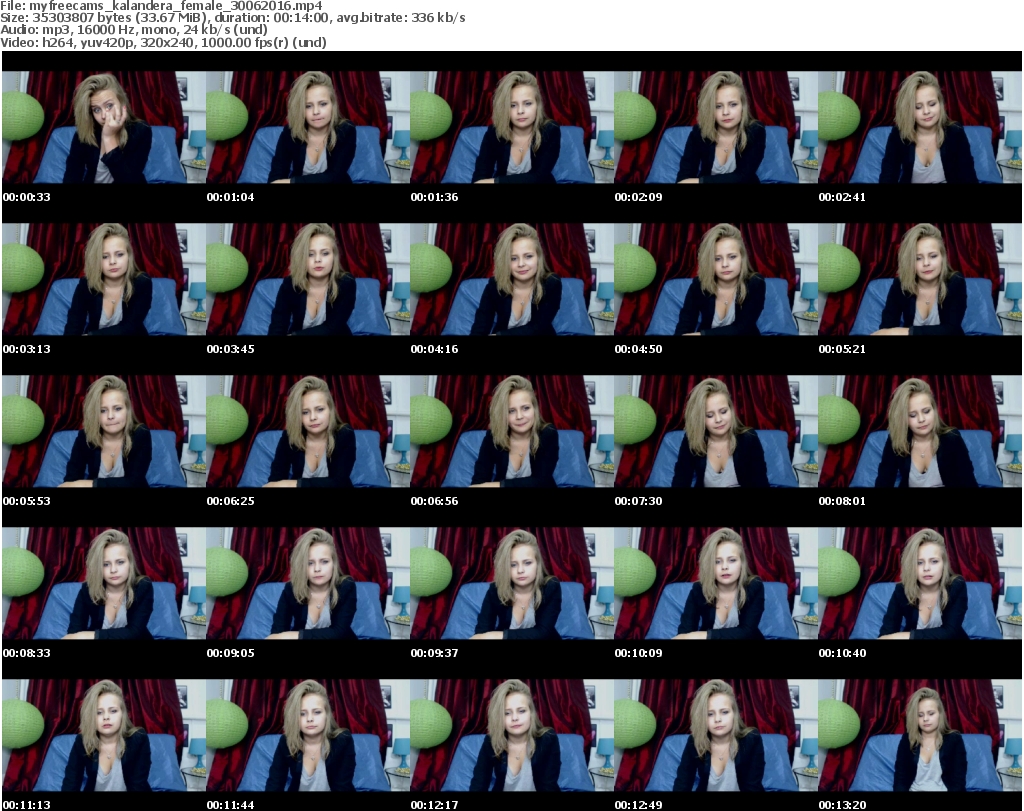Screen dimensions: 1024x811
Task: Click the 00:02:41 timestamp label
Action: pos(842,197)
